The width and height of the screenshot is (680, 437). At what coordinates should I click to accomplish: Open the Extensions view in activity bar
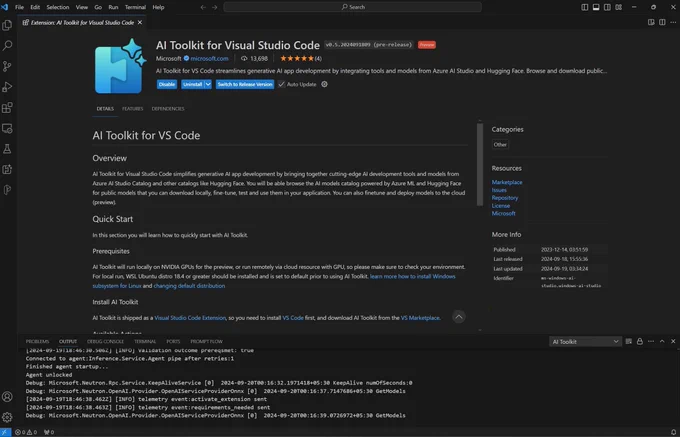(x=7, y=108)
